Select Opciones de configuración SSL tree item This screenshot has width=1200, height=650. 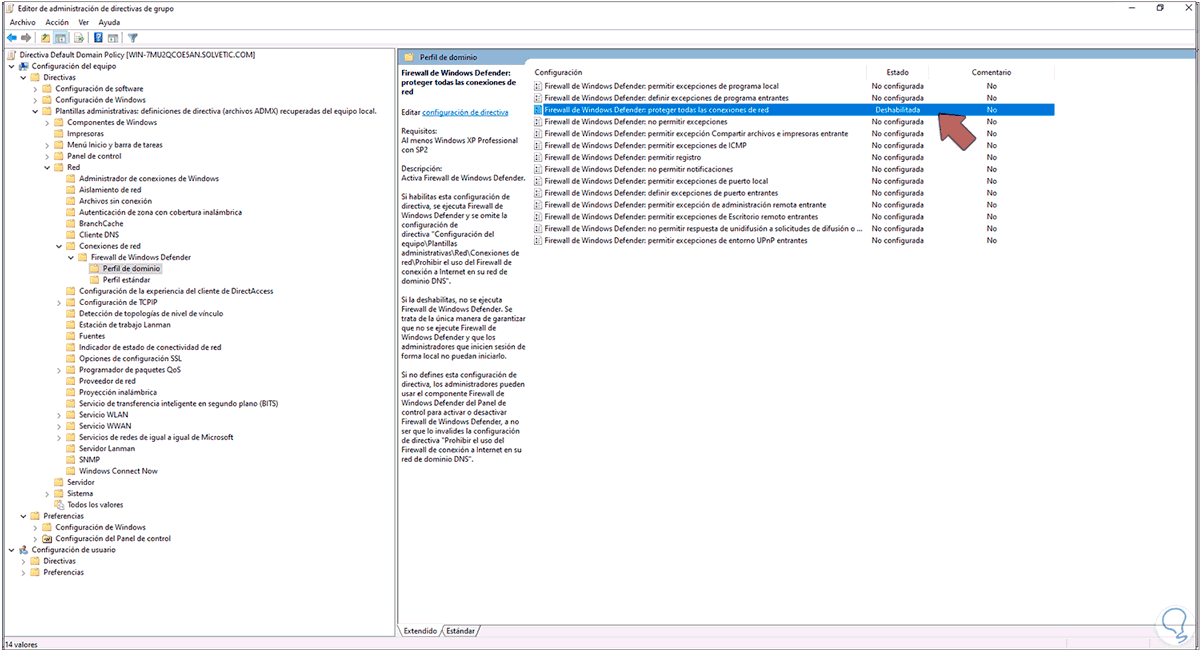pos(130,358)
